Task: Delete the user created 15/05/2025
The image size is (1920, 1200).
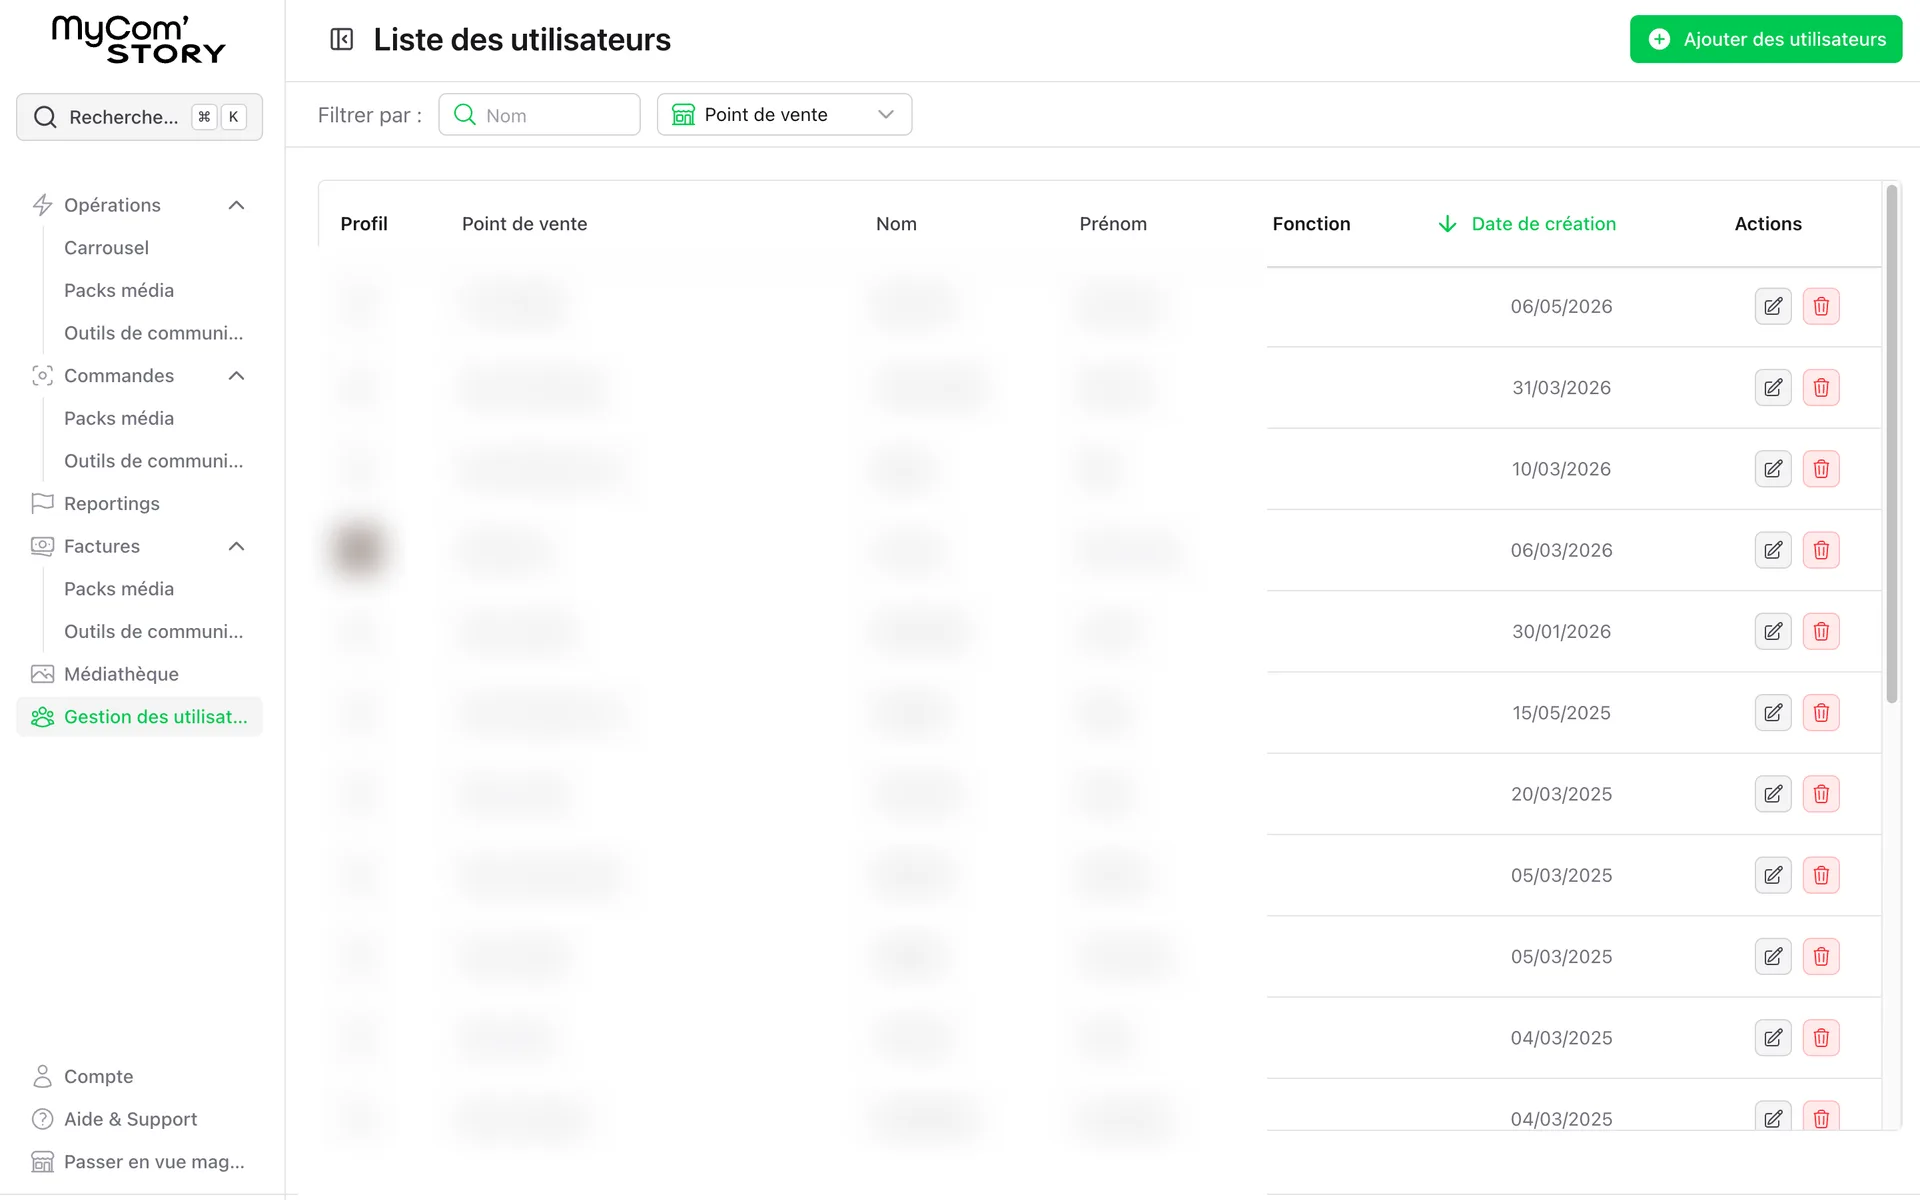Action: coord(1821,712)
